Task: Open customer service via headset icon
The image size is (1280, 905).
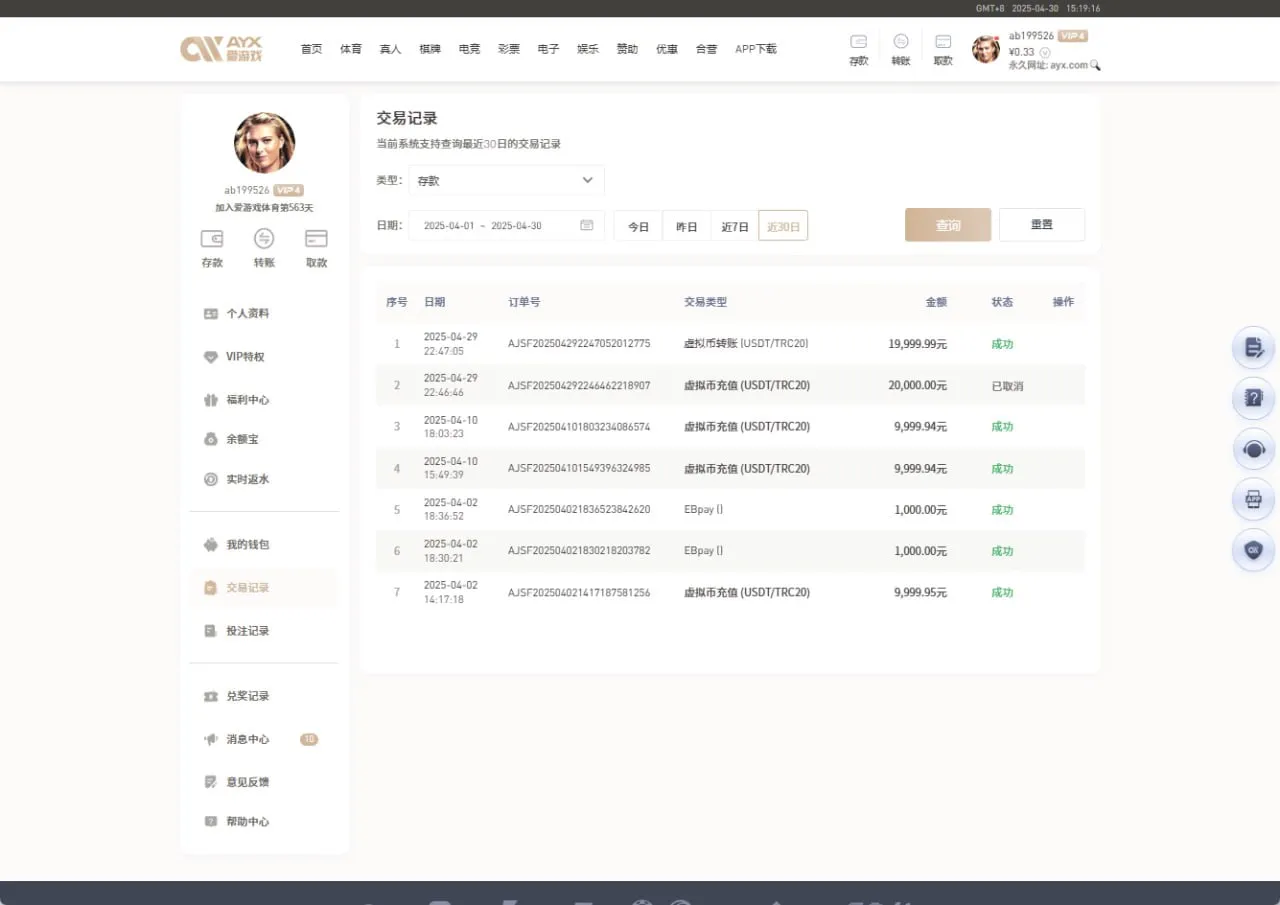Action: 1253,449
